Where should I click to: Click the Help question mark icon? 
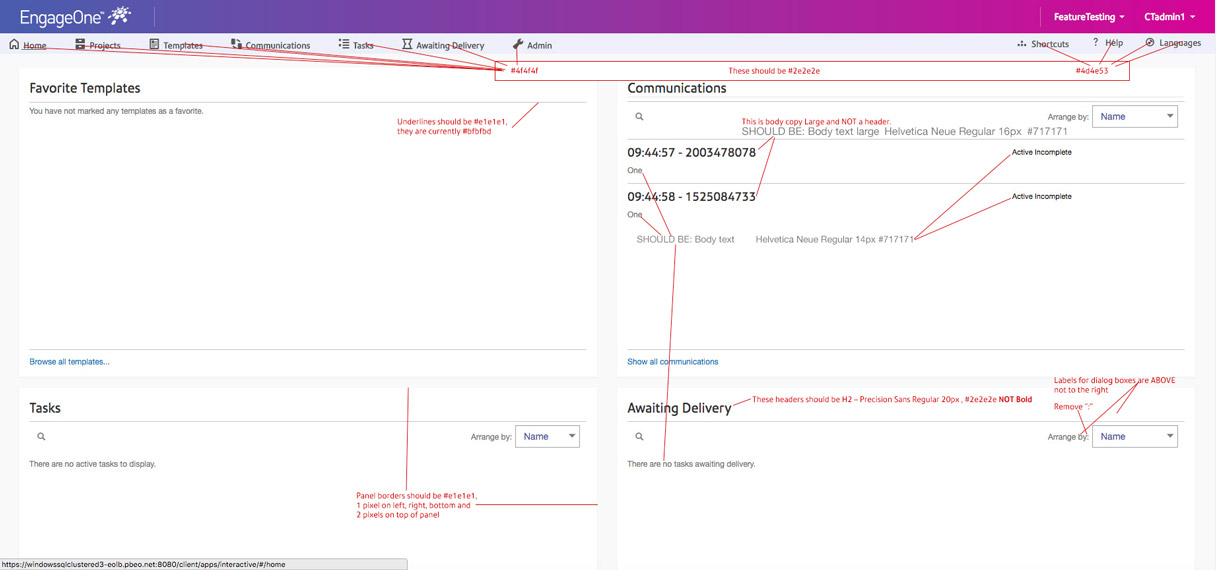click(x=1095, y=43)
